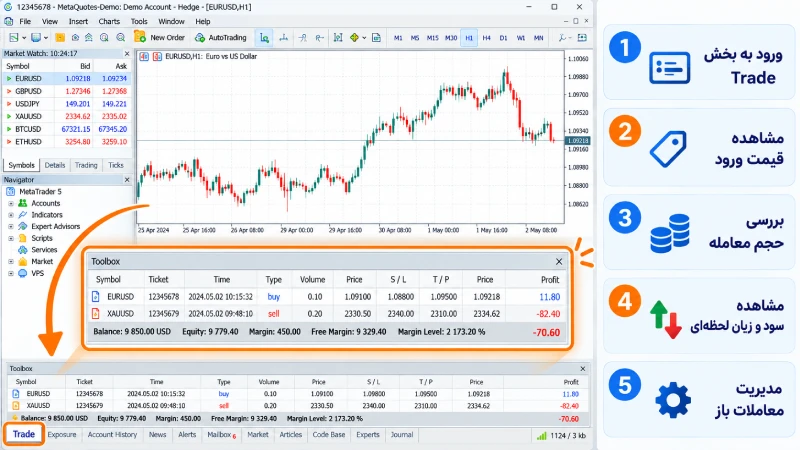
Task: Expand the Expert Advisors node
Action: coord(11,227)
